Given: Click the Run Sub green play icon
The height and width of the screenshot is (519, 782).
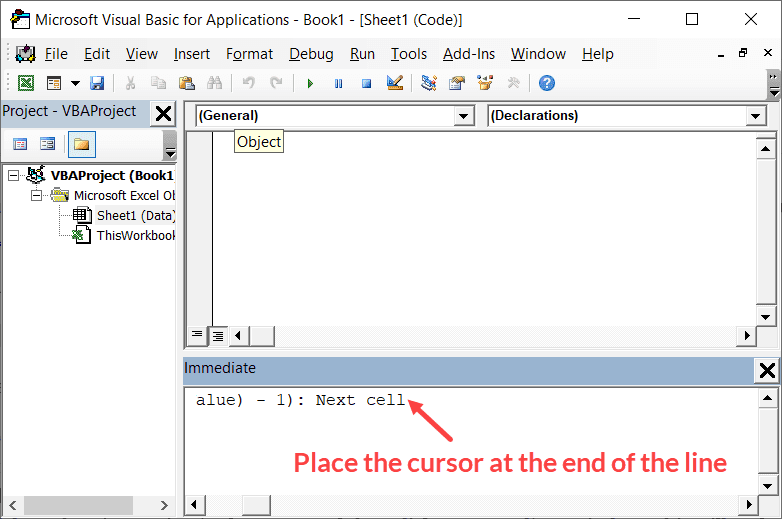Looking at the screenshot, I should click(x=310, y=83).
